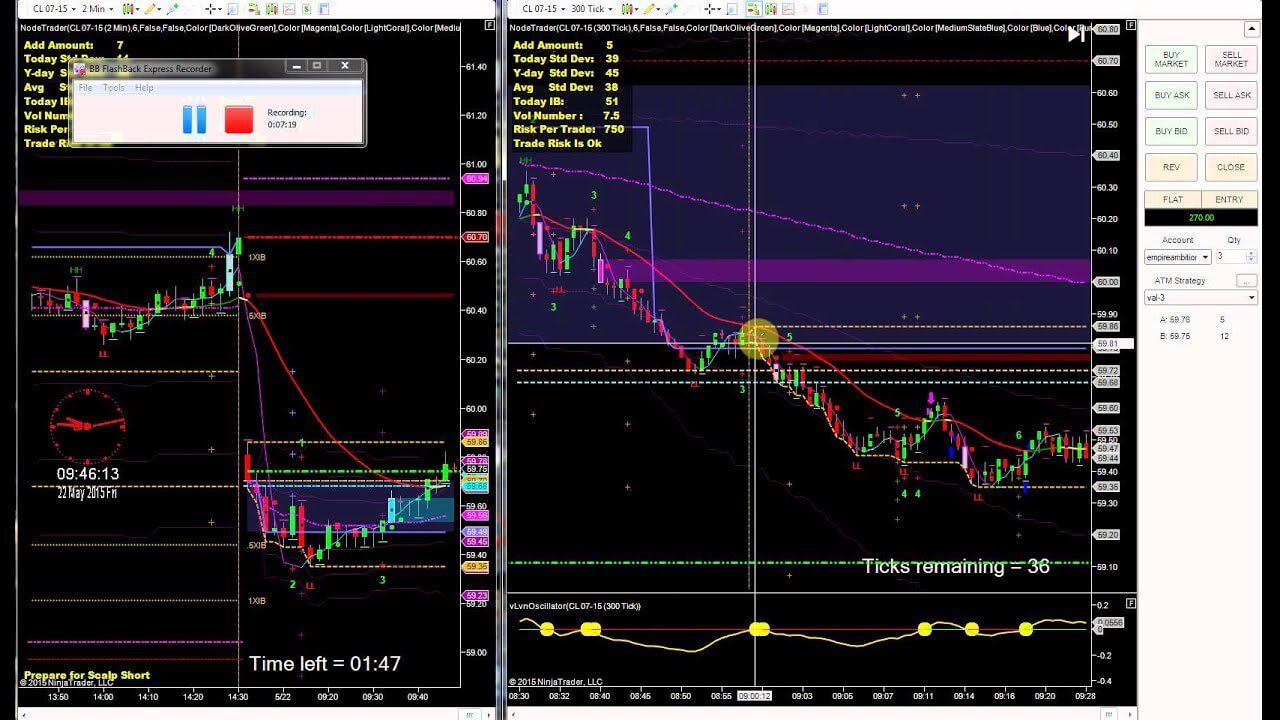Expand the 2 Min interval dropdown
This screenshot has width=1280, height=720.
coord(98,9)
